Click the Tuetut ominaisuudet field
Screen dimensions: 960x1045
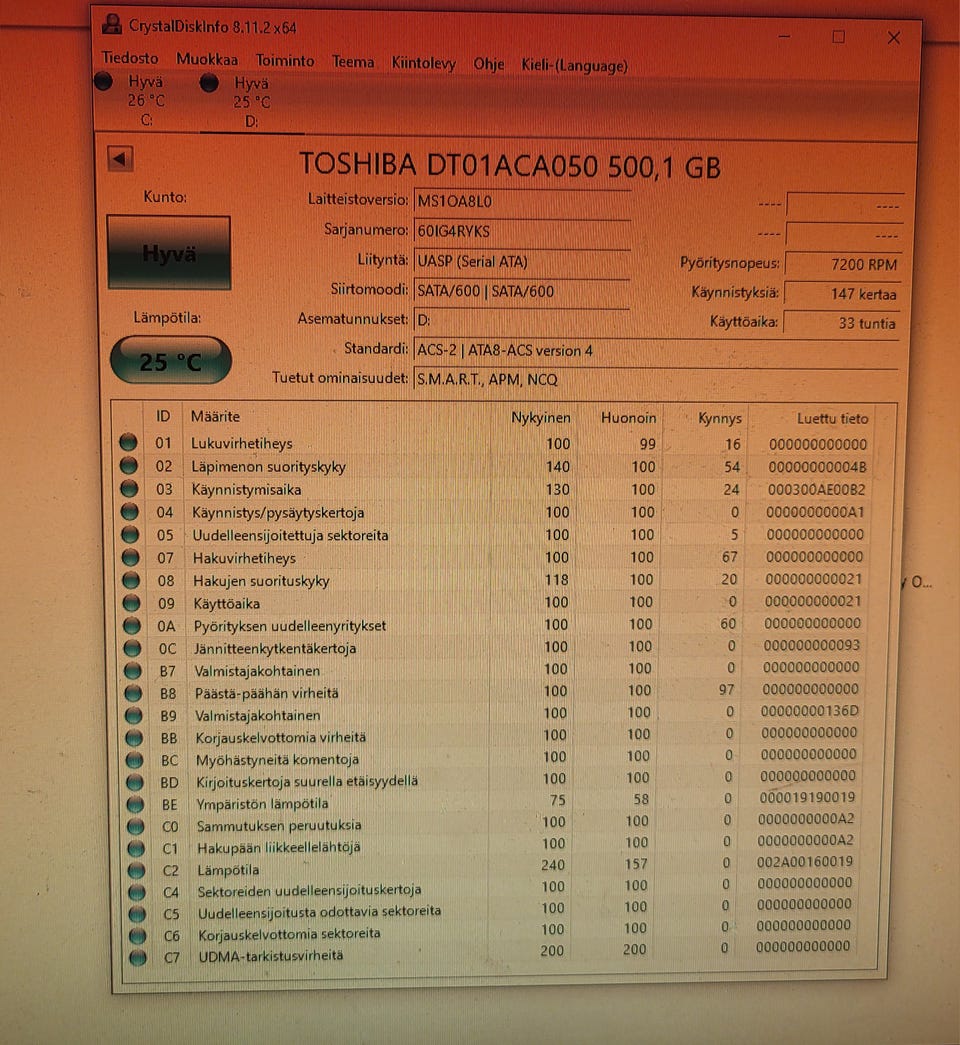pos(656,379)
